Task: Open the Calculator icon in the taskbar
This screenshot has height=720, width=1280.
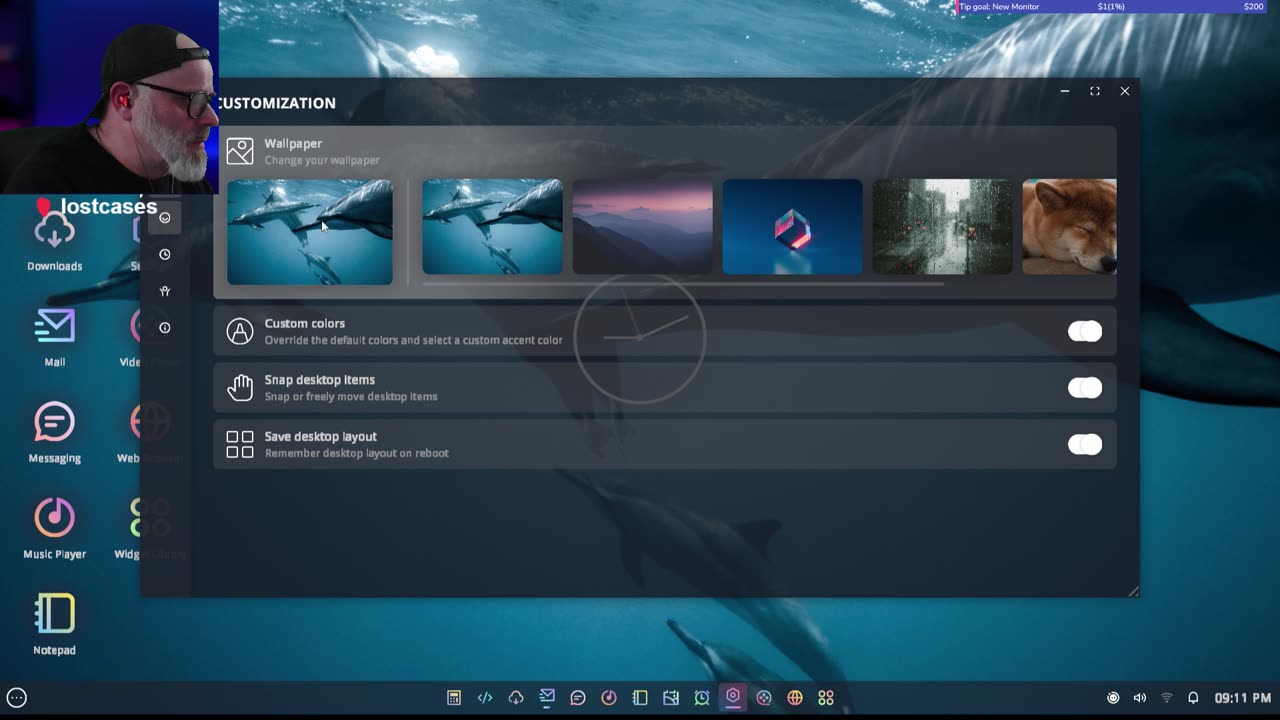Action: point(454,698)
